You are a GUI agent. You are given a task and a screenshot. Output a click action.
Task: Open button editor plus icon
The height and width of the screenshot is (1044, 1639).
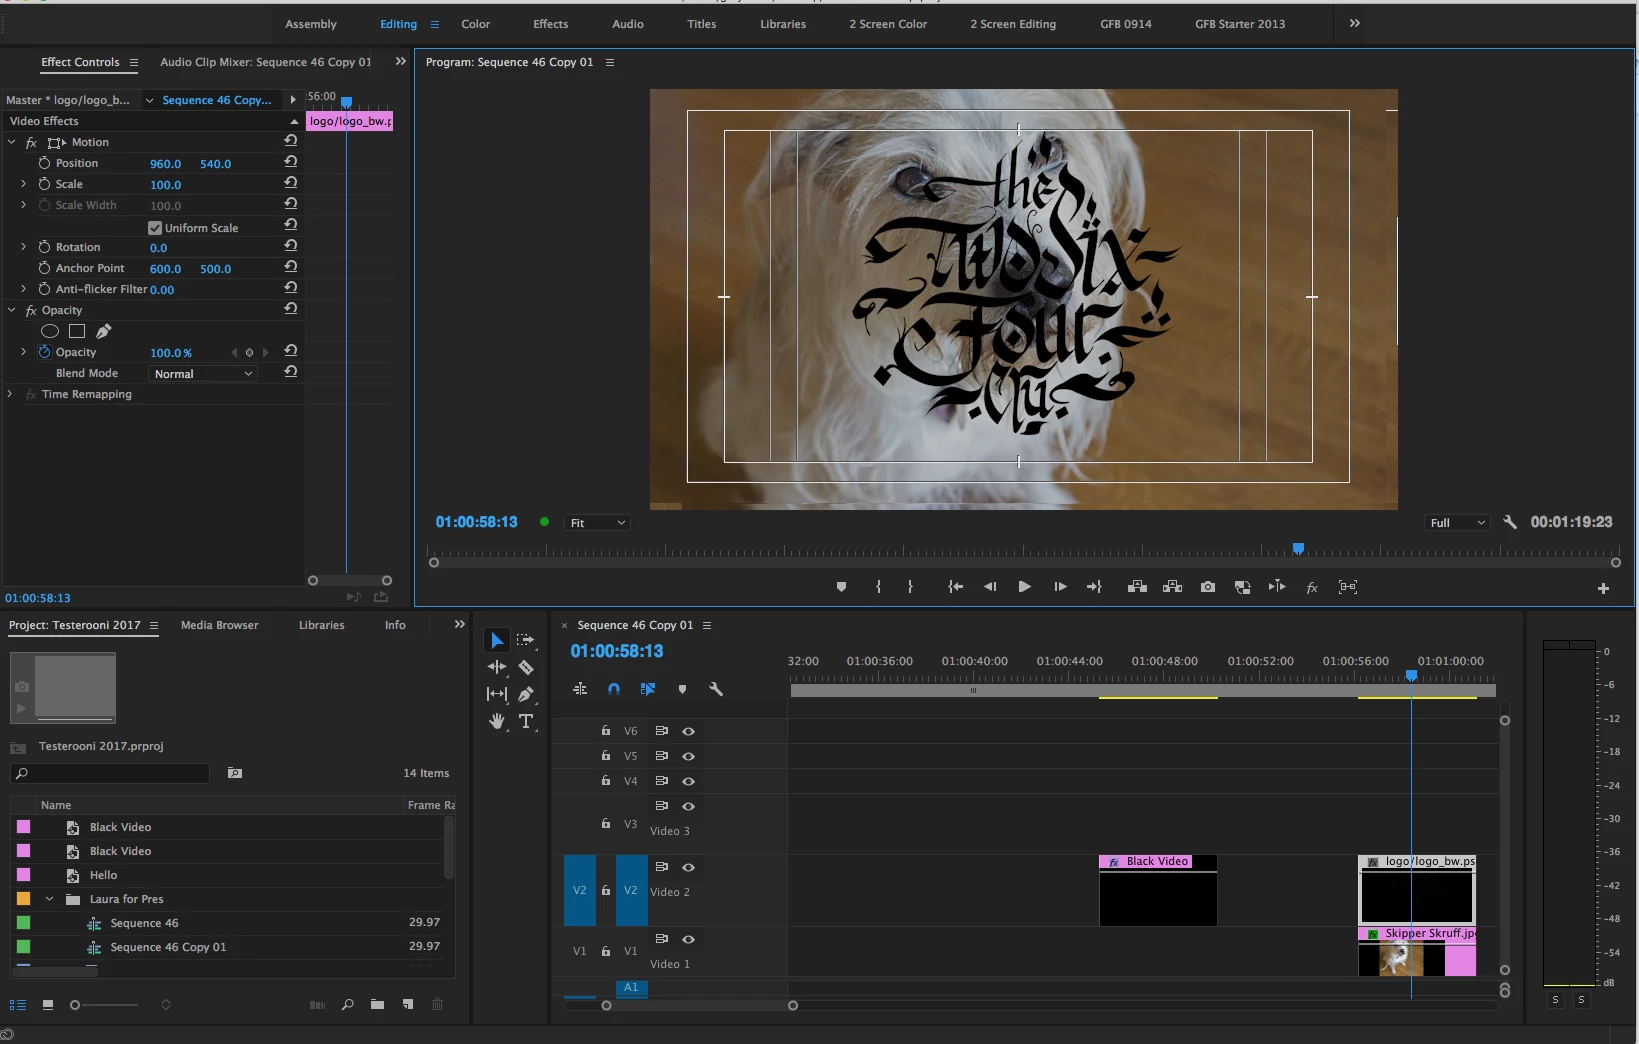[x=1603, y=589]
